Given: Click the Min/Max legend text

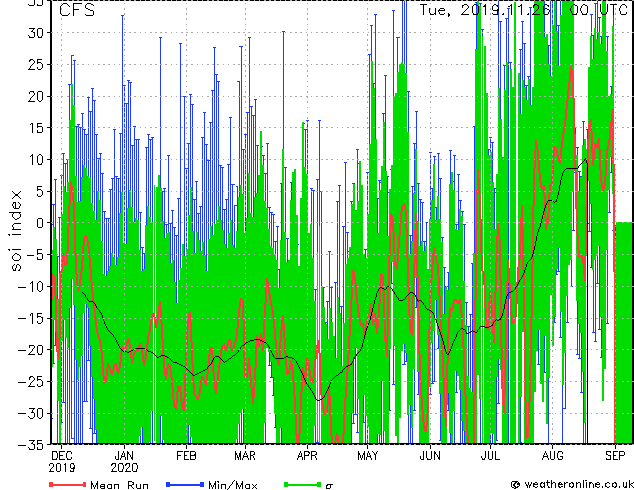Looking at the screenshot, I should click(233, 485).
